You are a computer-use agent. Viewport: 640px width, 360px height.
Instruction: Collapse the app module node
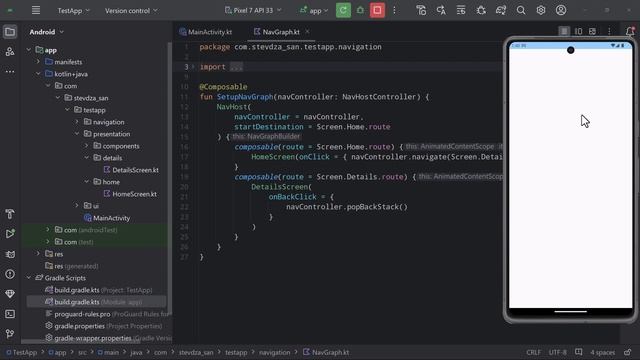click(x=29, y=50)
